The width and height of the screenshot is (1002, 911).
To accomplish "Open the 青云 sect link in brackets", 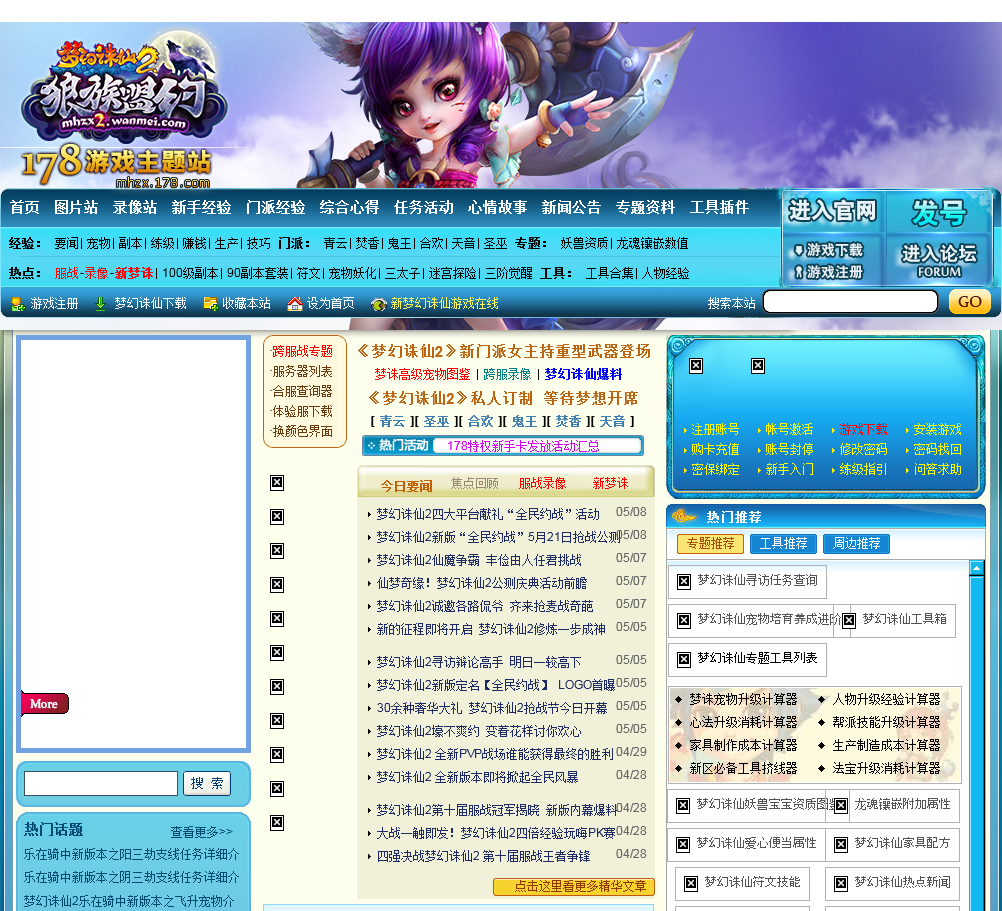I will [x=392, y=422].
